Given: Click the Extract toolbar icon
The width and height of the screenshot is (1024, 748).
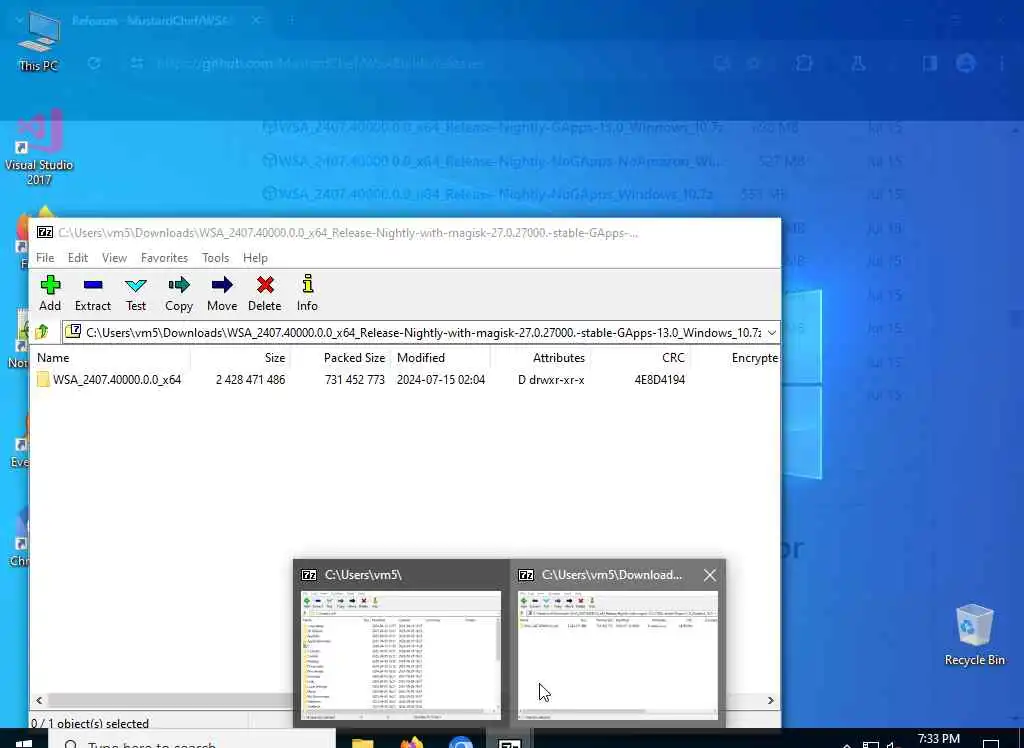Looking at the screenshot, I should click(93, 293).
